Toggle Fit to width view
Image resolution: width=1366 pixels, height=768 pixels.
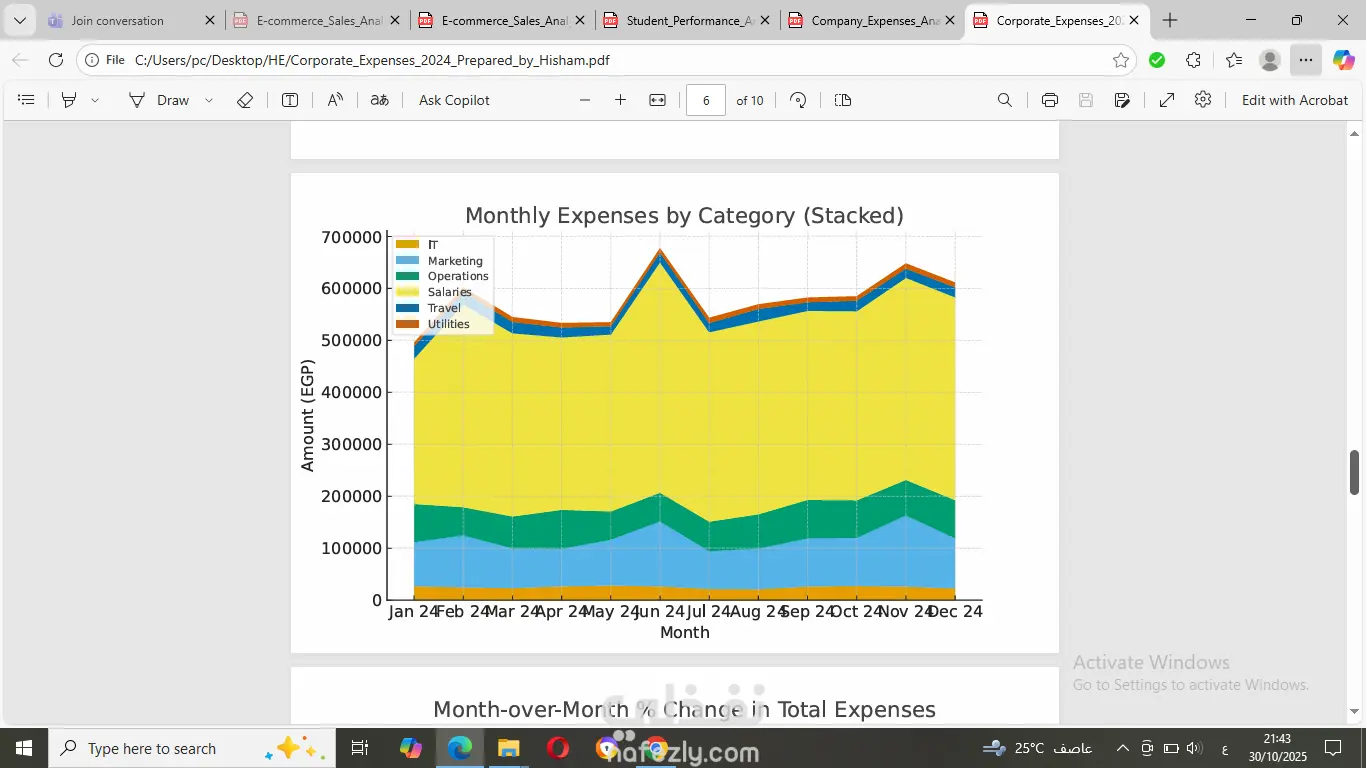coord(657,100)
